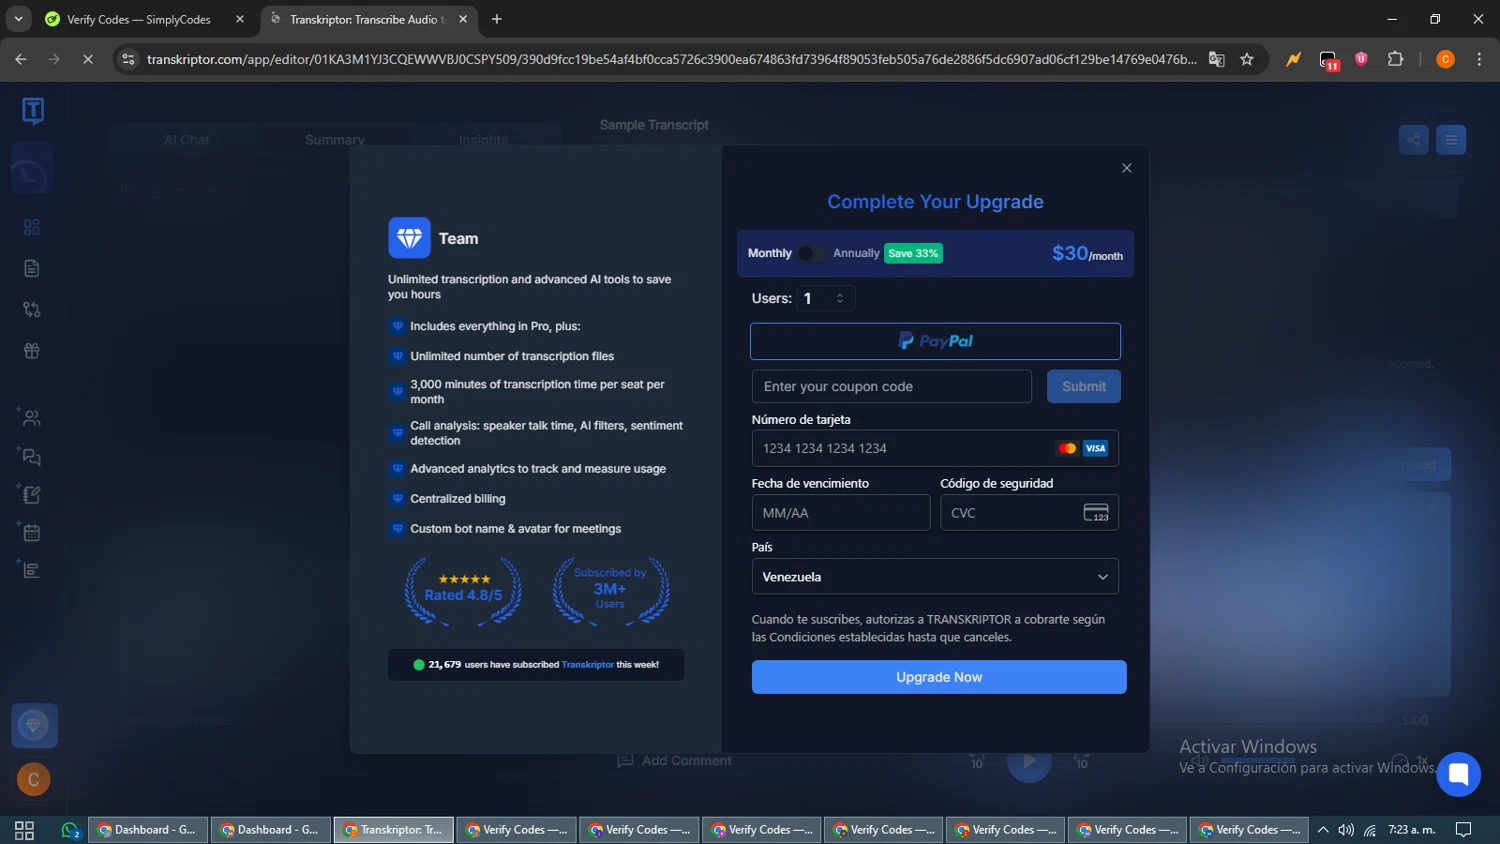Click the play button in audio player

tap(1029, 762)
